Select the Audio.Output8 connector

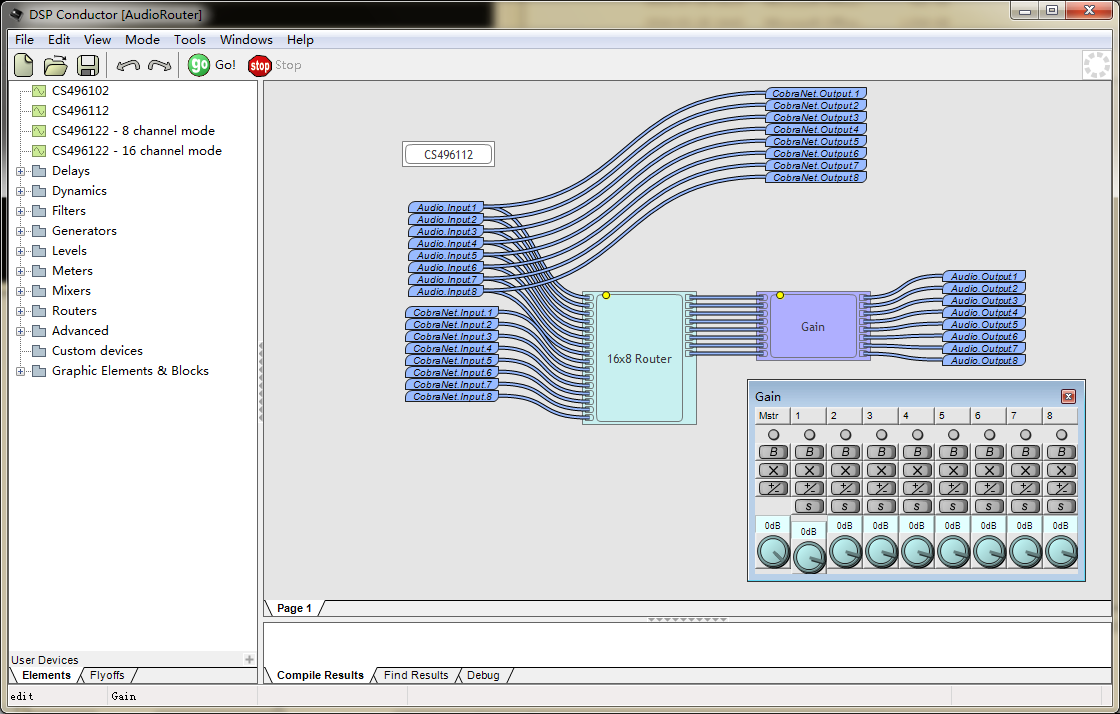[x=984, y=361]
